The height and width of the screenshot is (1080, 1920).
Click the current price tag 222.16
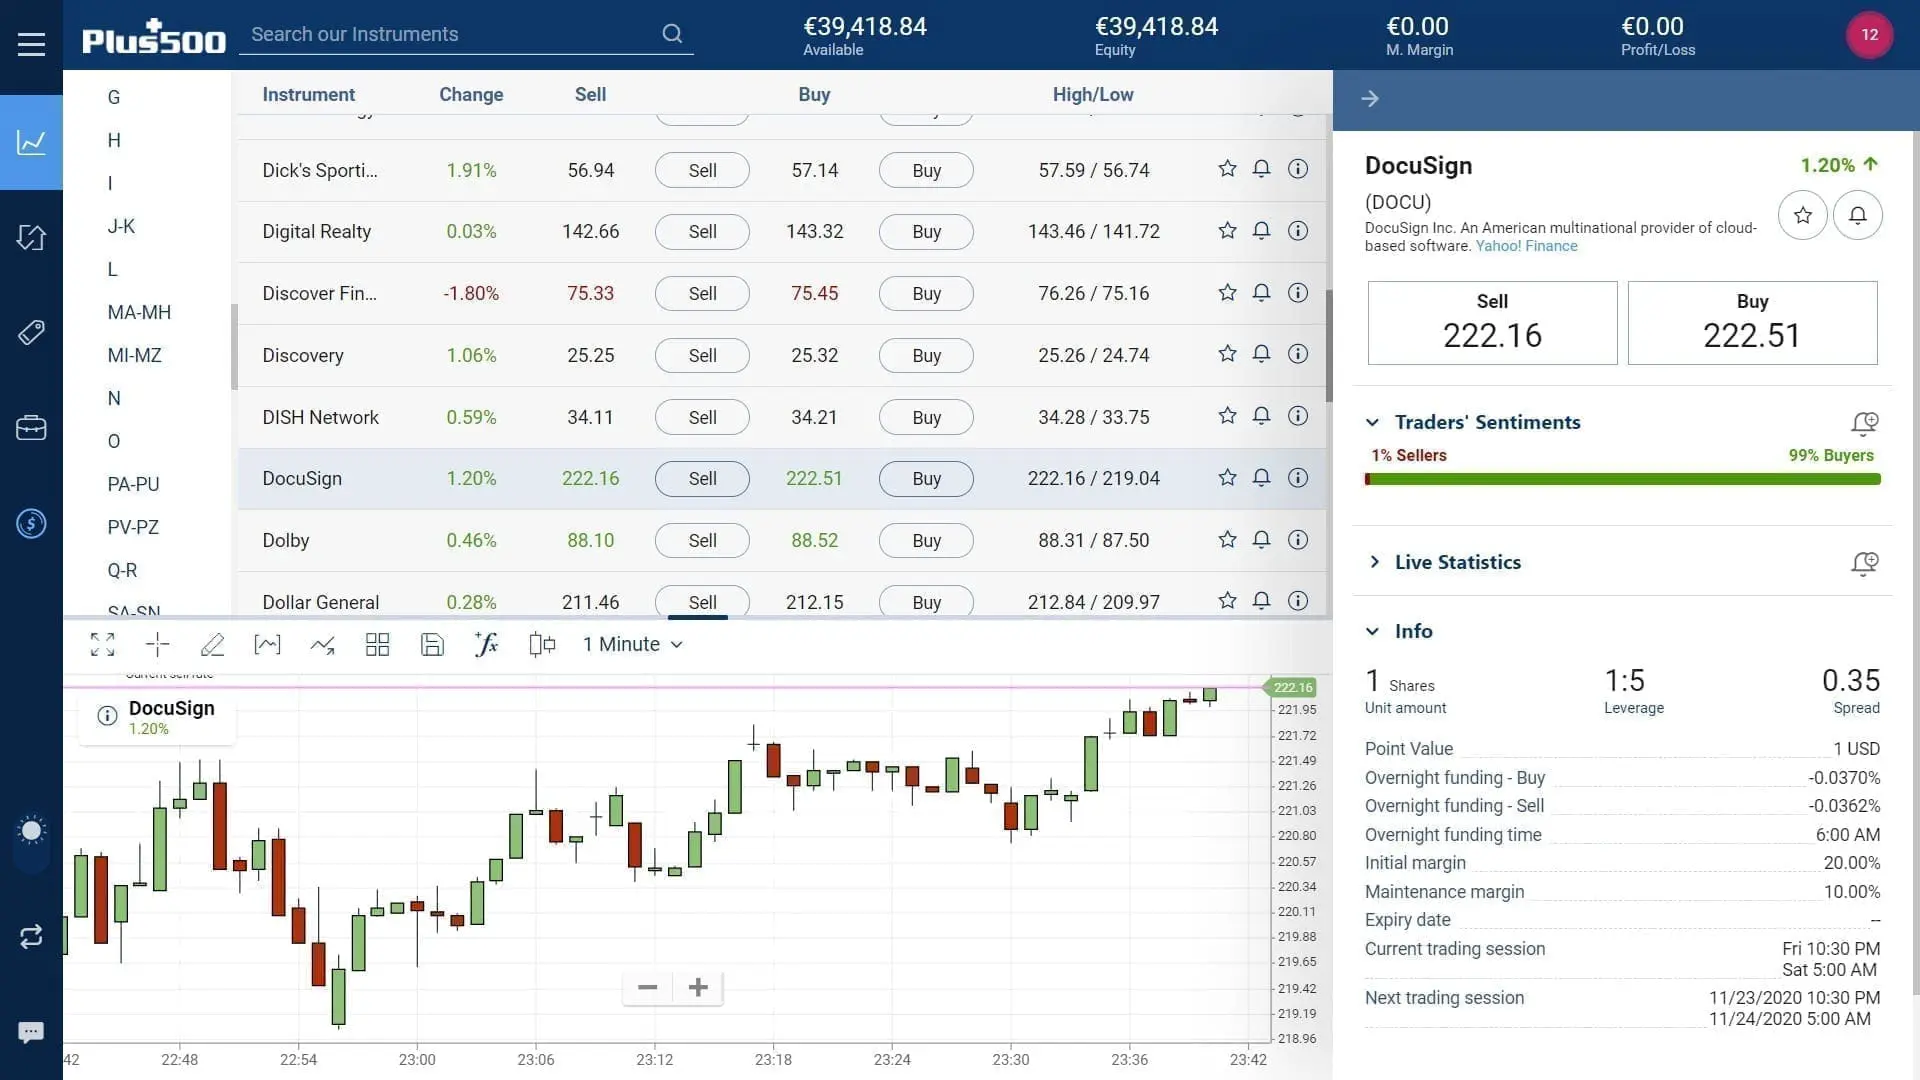click(x=1293, y=687)
